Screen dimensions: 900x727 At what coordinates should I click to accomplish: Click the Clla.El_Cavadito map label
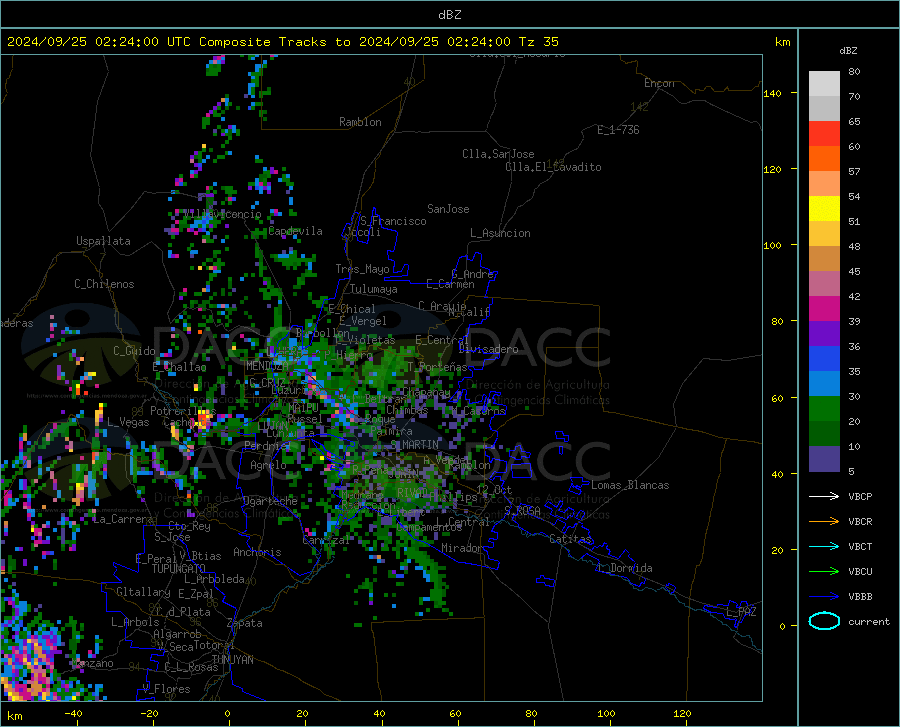(553, 167)
